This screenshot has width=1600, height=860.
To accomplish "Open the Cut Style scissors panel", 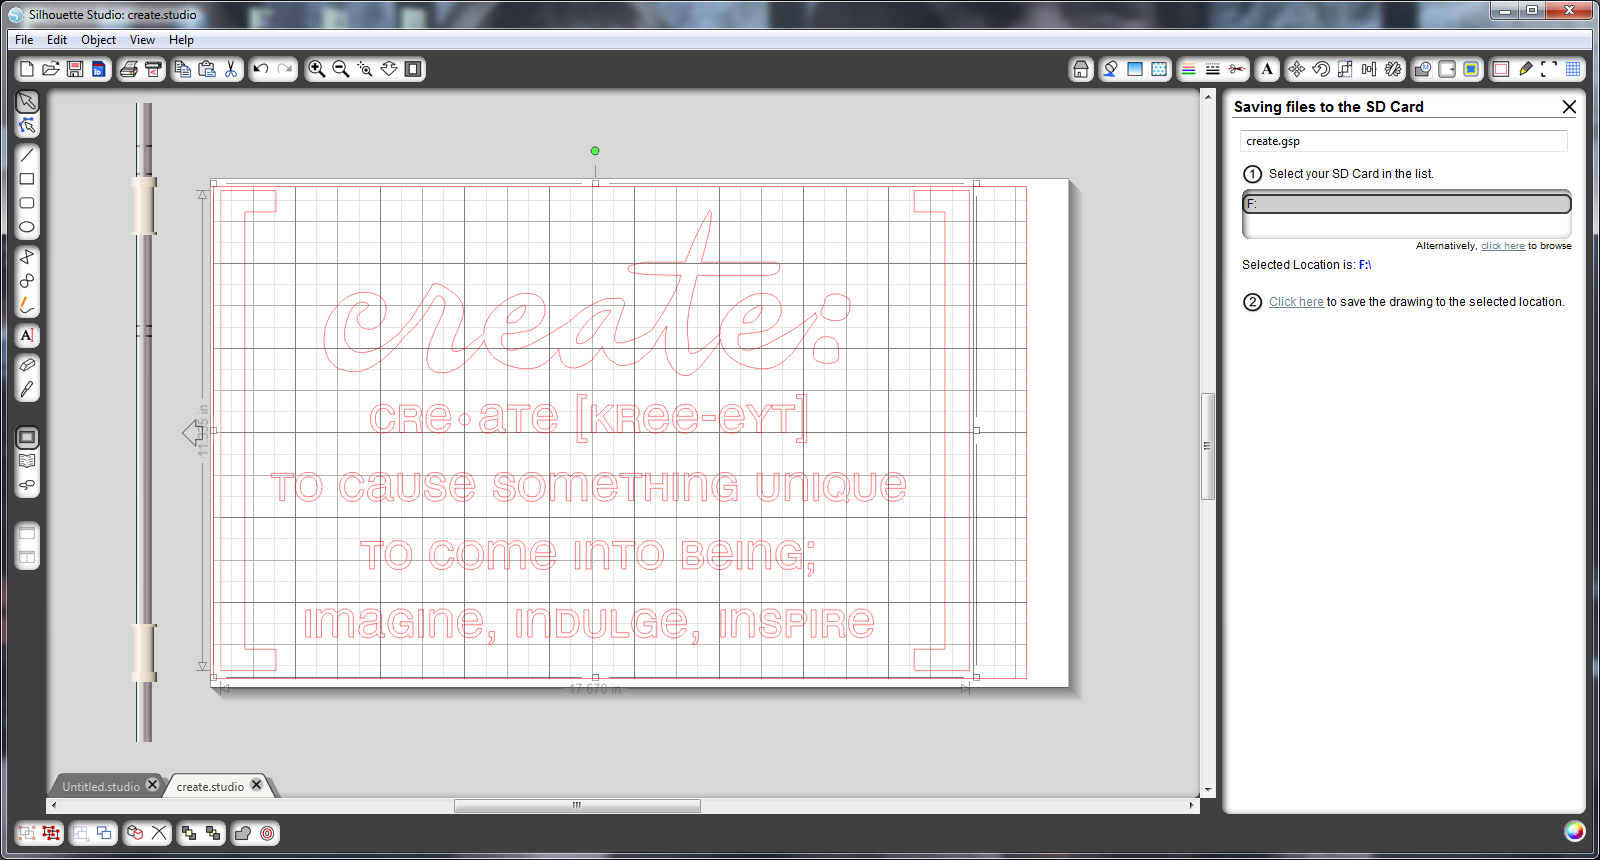I will click(x=1237, y=69).
